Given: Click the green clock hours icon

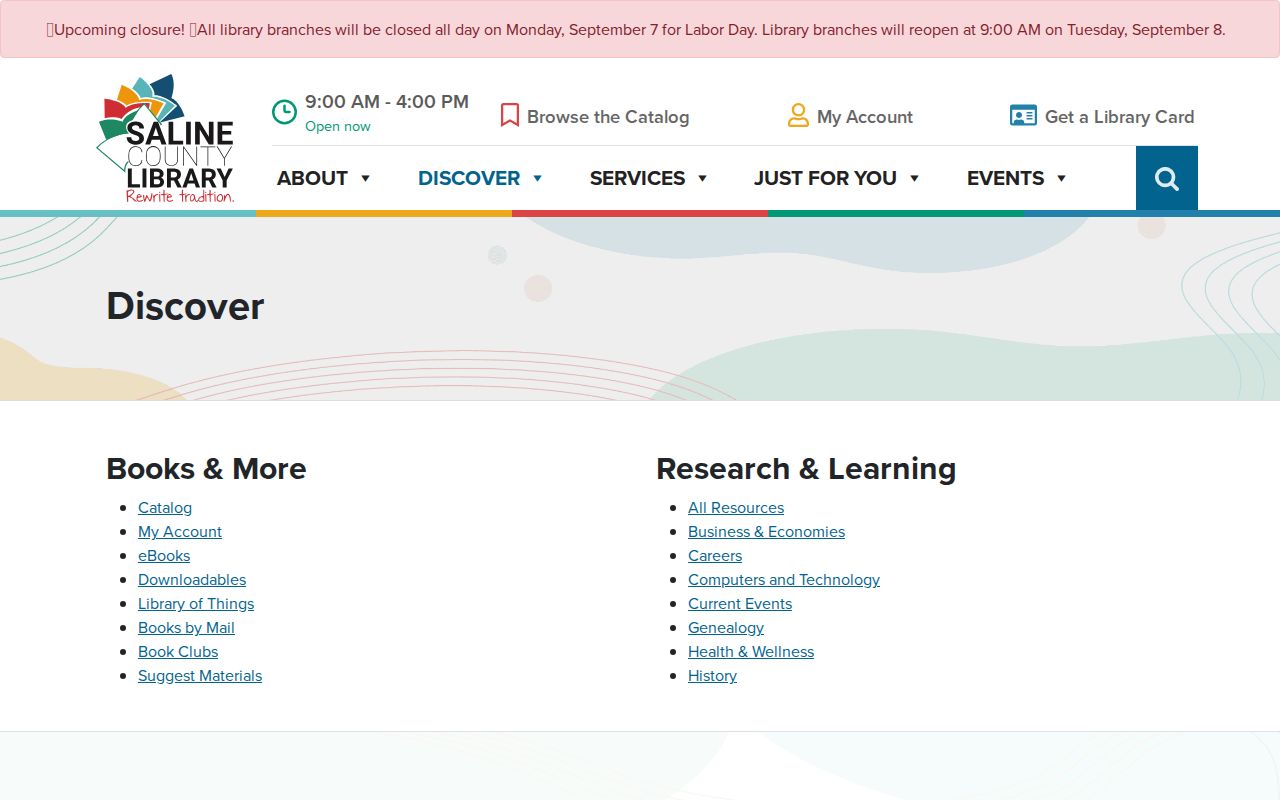Looking at the screenshot, I should tap(285, 112).
